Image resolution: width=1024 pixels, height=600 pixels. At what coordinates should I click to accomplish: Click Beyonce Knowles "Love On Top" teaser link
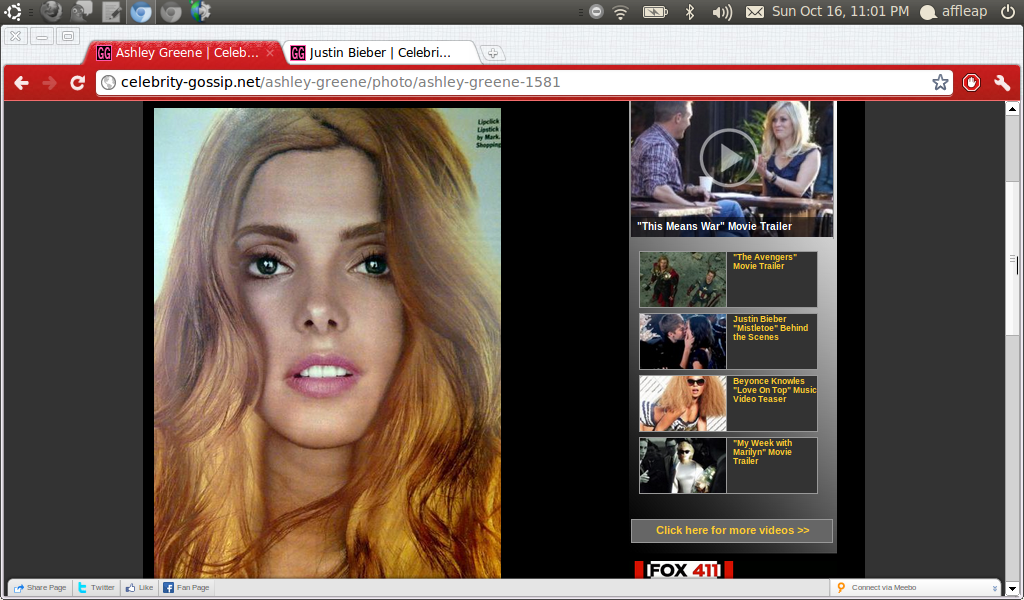775,390
